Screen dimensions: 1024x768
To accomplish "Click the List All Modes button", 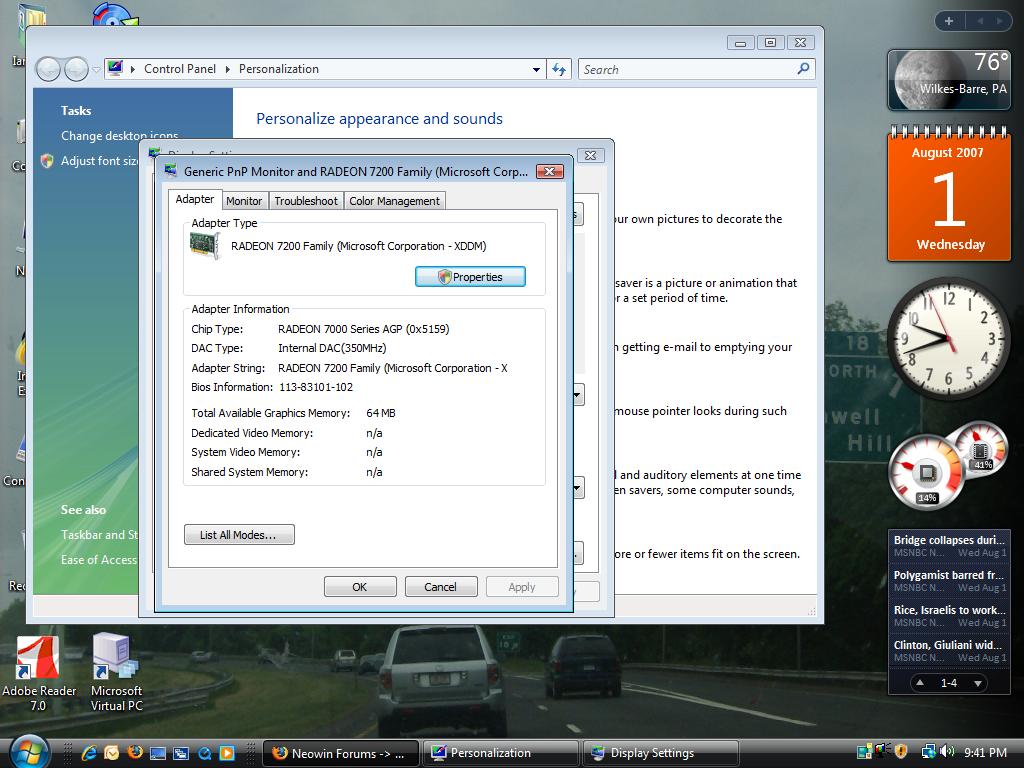I will coord(239,535).
